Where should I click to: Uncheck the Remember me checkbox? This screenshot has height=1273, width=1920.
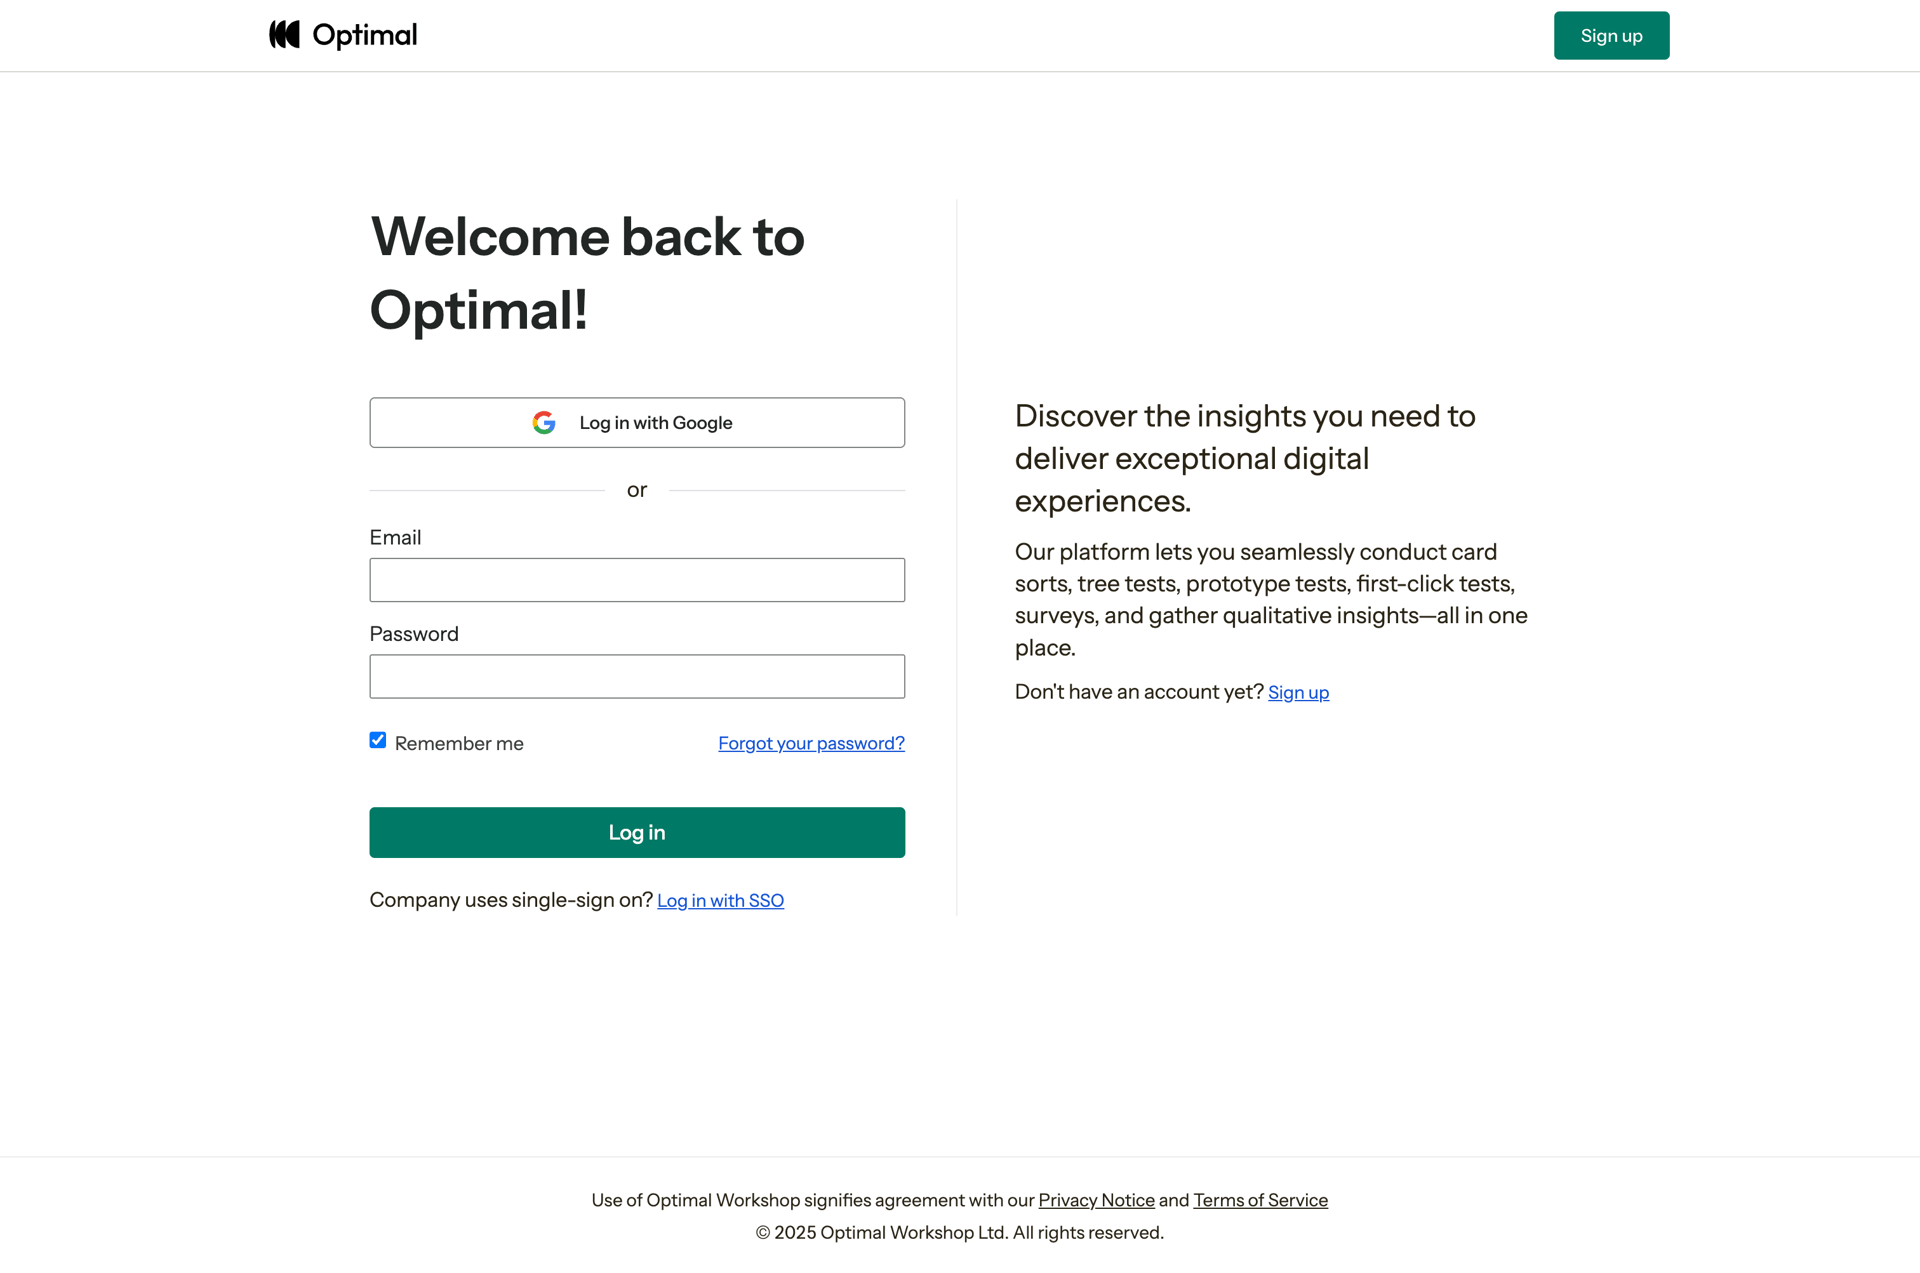pyautogui.click(x=378, y=741)
